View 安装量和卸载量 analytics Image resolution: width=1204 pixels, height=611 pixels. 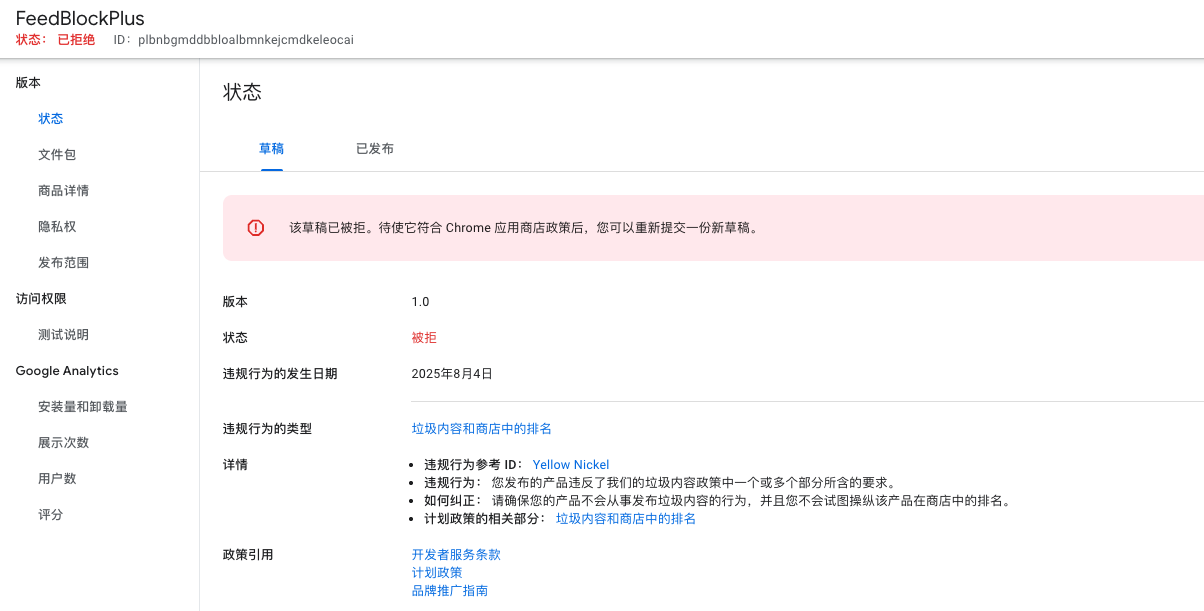[x=83, y=407]
